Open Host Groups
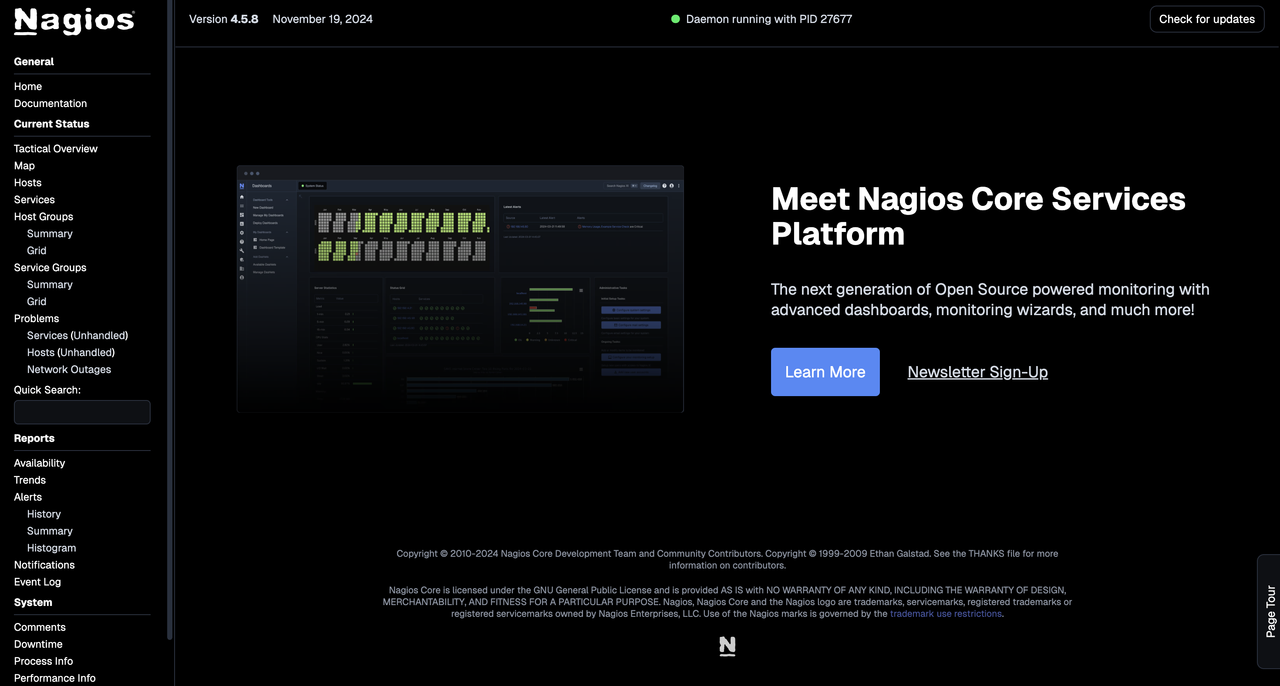1280x686 pixels. coord(43,216)
